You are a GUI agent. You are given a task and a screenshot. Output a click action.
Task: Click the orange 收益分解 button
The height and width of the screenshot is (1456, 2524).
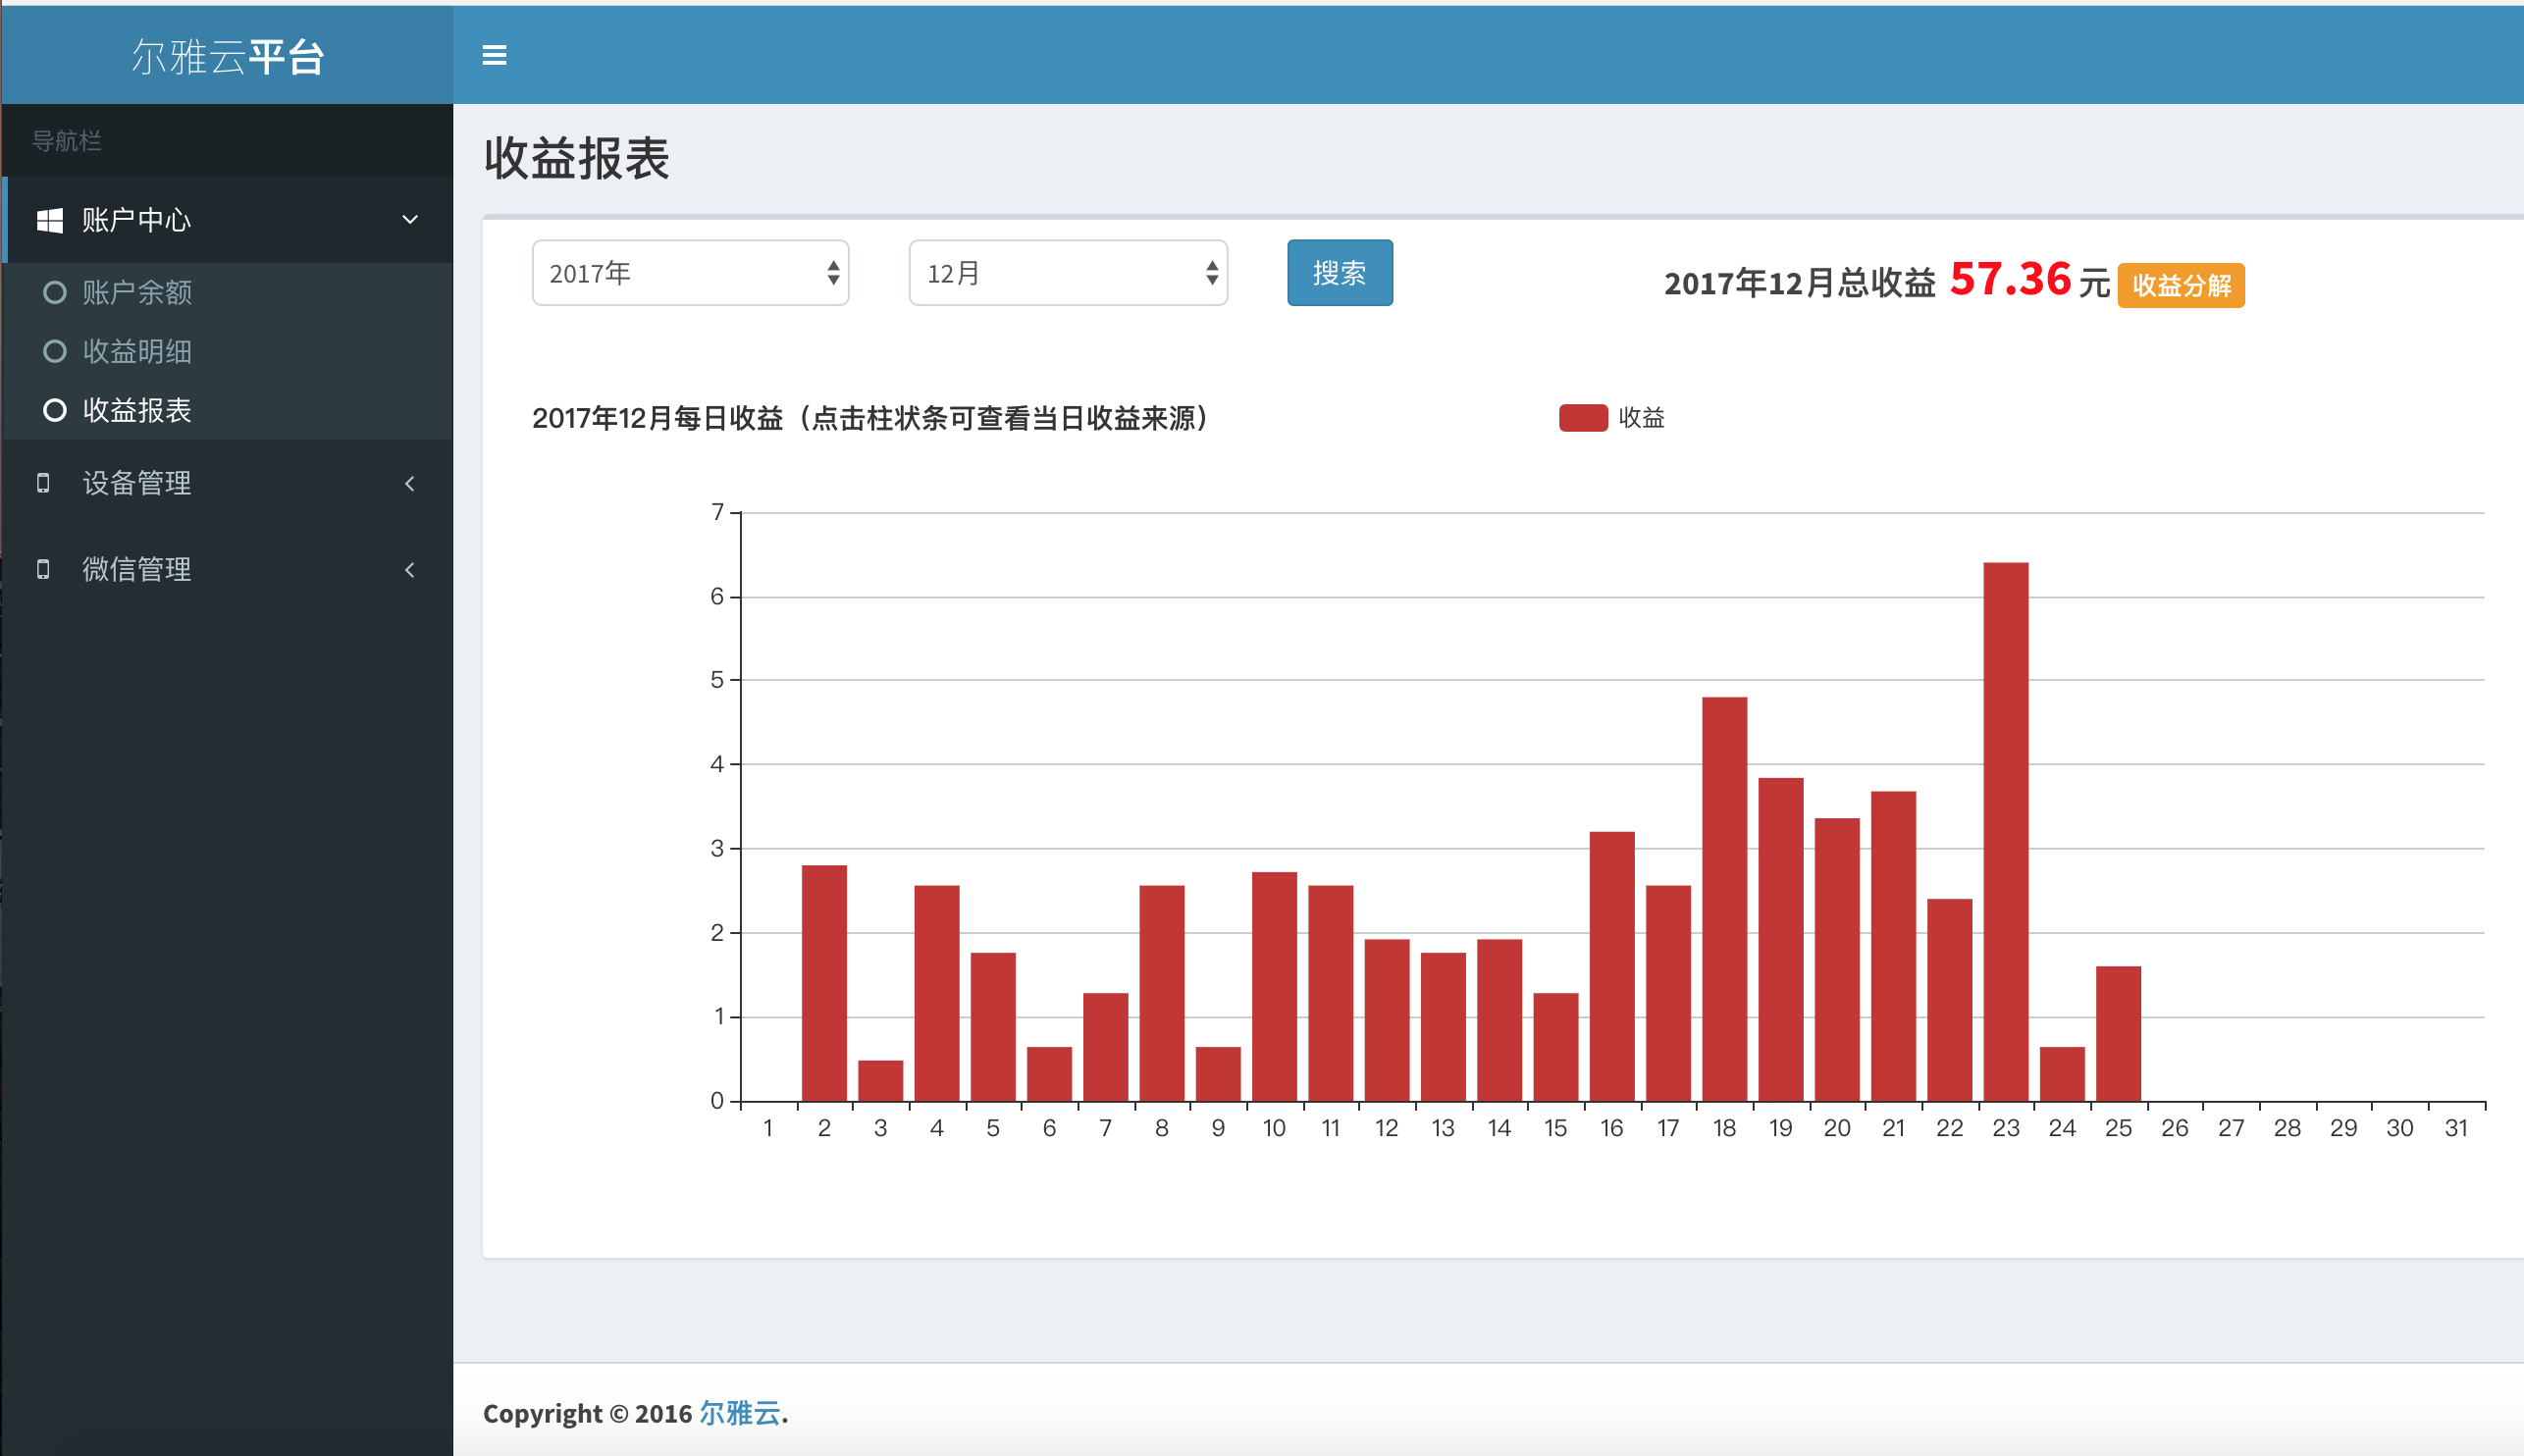(2180, 286)
